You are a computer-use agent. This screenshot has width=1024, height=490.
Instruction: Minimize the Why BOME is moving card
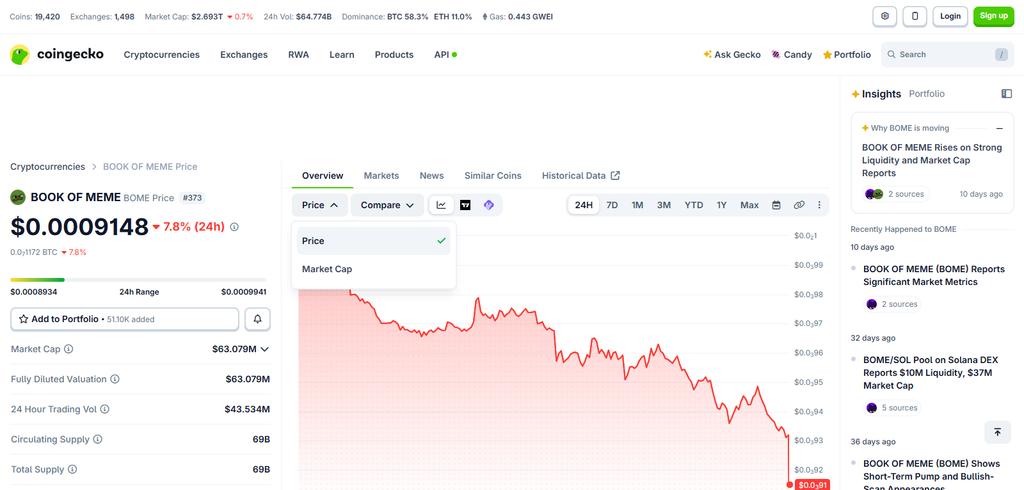point(999,129)
